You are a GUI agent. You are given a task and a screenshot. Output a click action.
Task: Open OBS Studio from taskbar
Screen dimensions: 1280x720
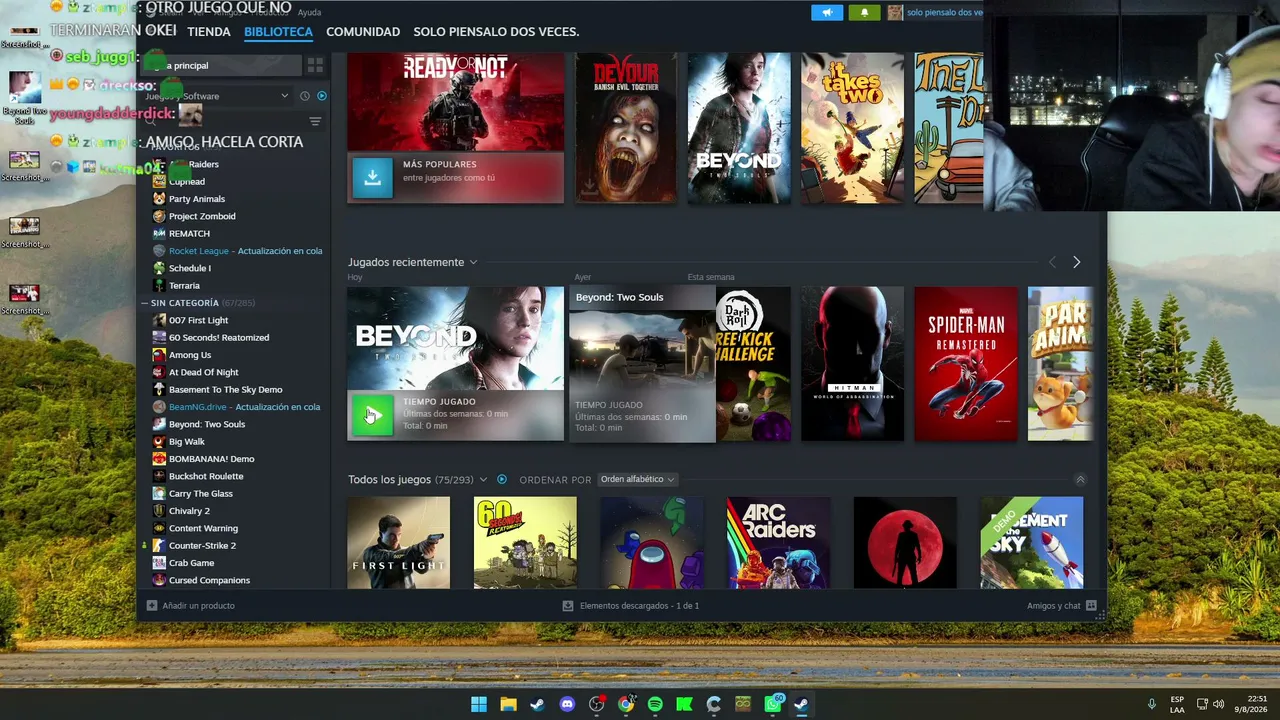(x=597, y=704)
